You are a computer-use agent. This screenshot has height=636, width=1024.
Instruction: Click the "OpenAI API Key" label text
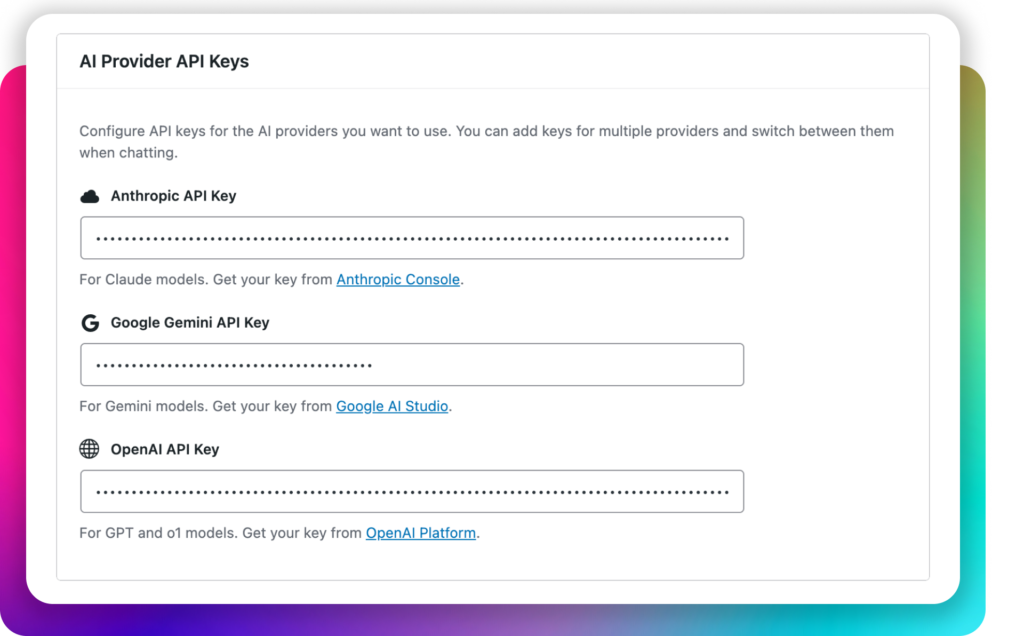[165, 449]
